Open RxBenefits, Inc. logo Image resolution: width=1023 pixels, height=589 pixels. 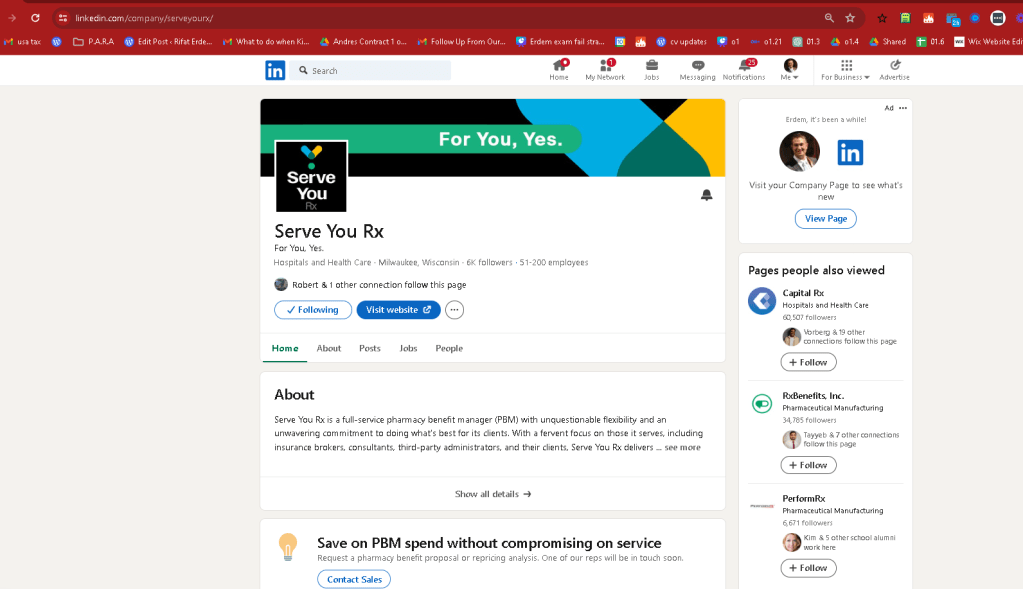tap(762, 404)
